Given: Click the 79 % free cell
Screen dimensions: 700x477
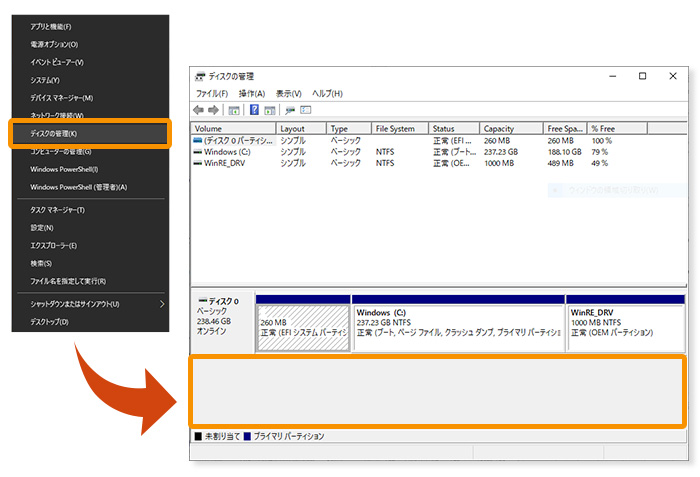Looking at the screenshot, I should coord(600,152).
